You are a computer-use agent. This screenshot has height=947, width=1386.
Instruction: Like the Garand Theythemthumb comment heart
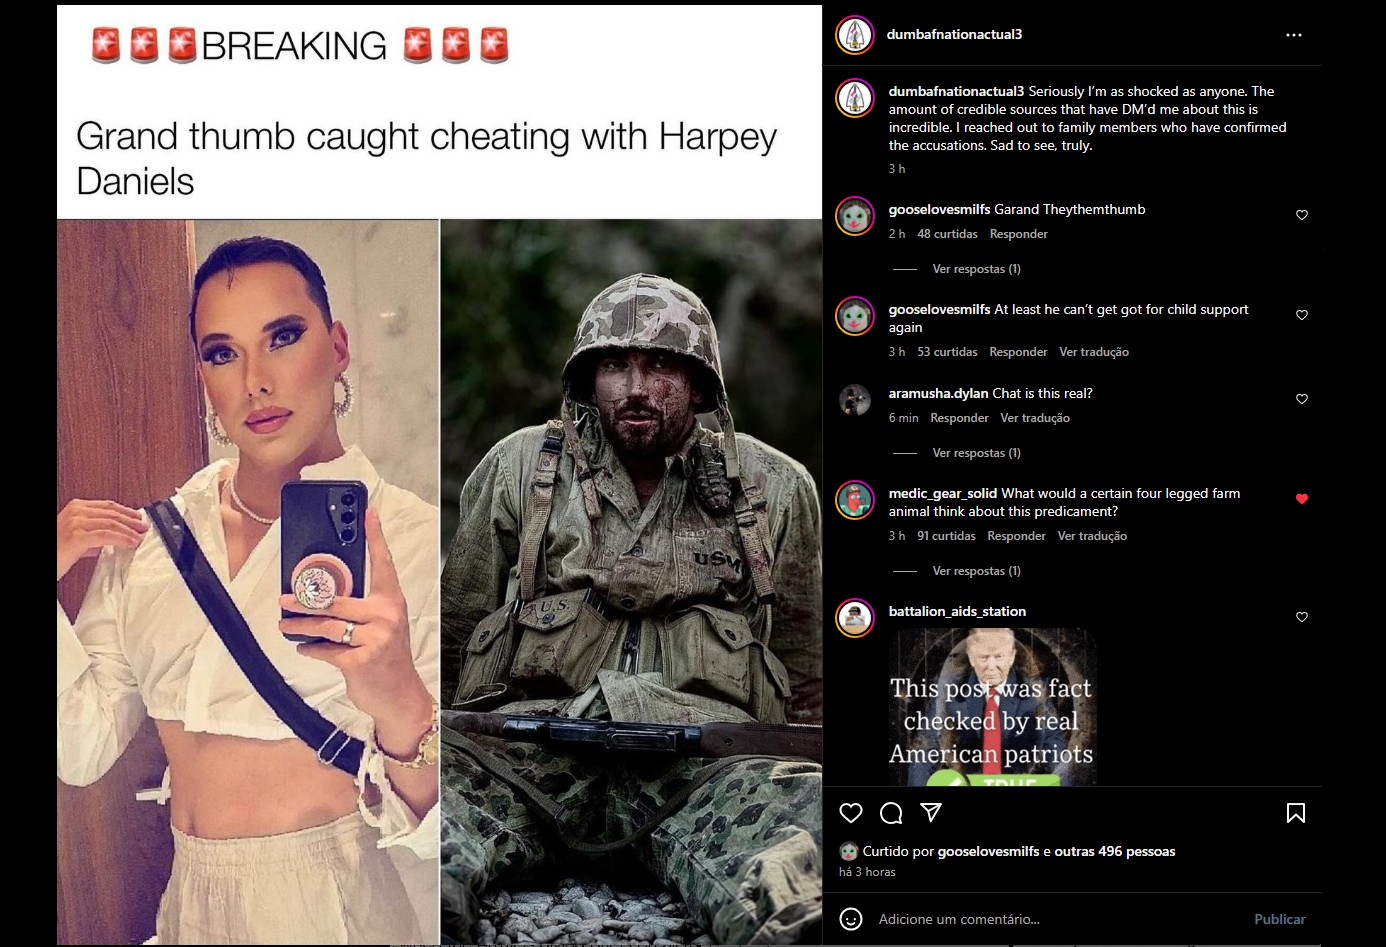point(1302,215)
